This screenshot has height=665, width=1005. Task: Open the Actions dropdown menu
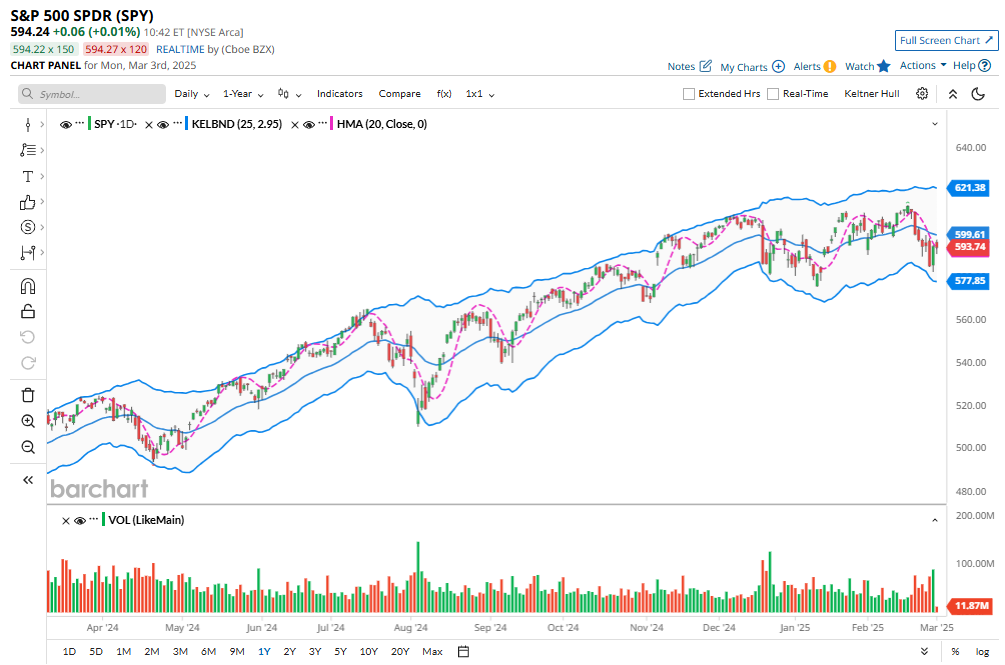click(x=923, y=66)
